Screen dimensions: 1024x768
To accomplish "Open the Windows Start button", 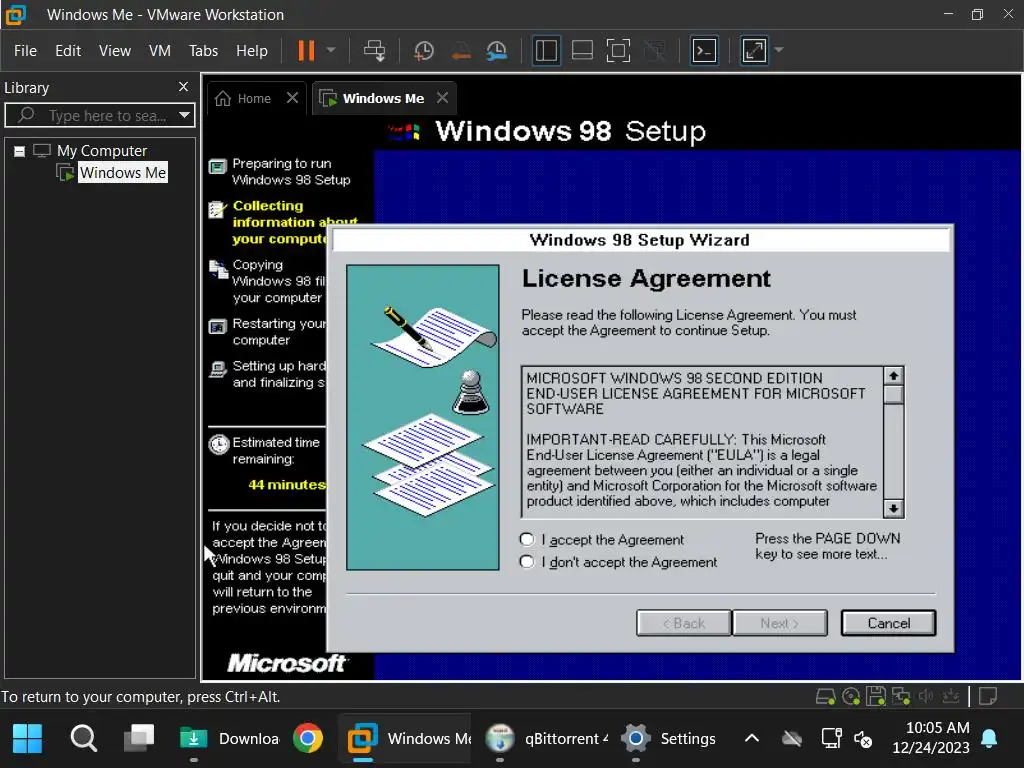I will point(27,739).
